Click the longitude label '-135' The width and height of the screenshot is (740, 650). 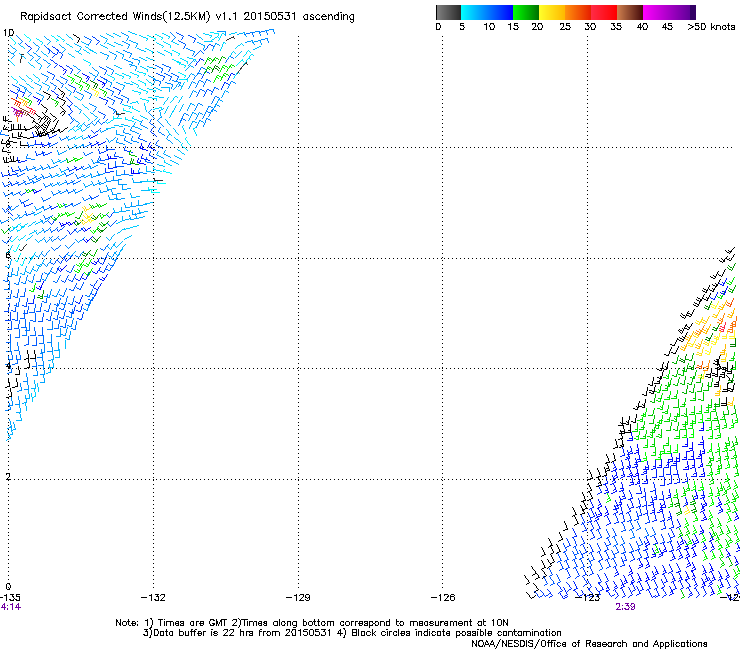tap(10, 598)
